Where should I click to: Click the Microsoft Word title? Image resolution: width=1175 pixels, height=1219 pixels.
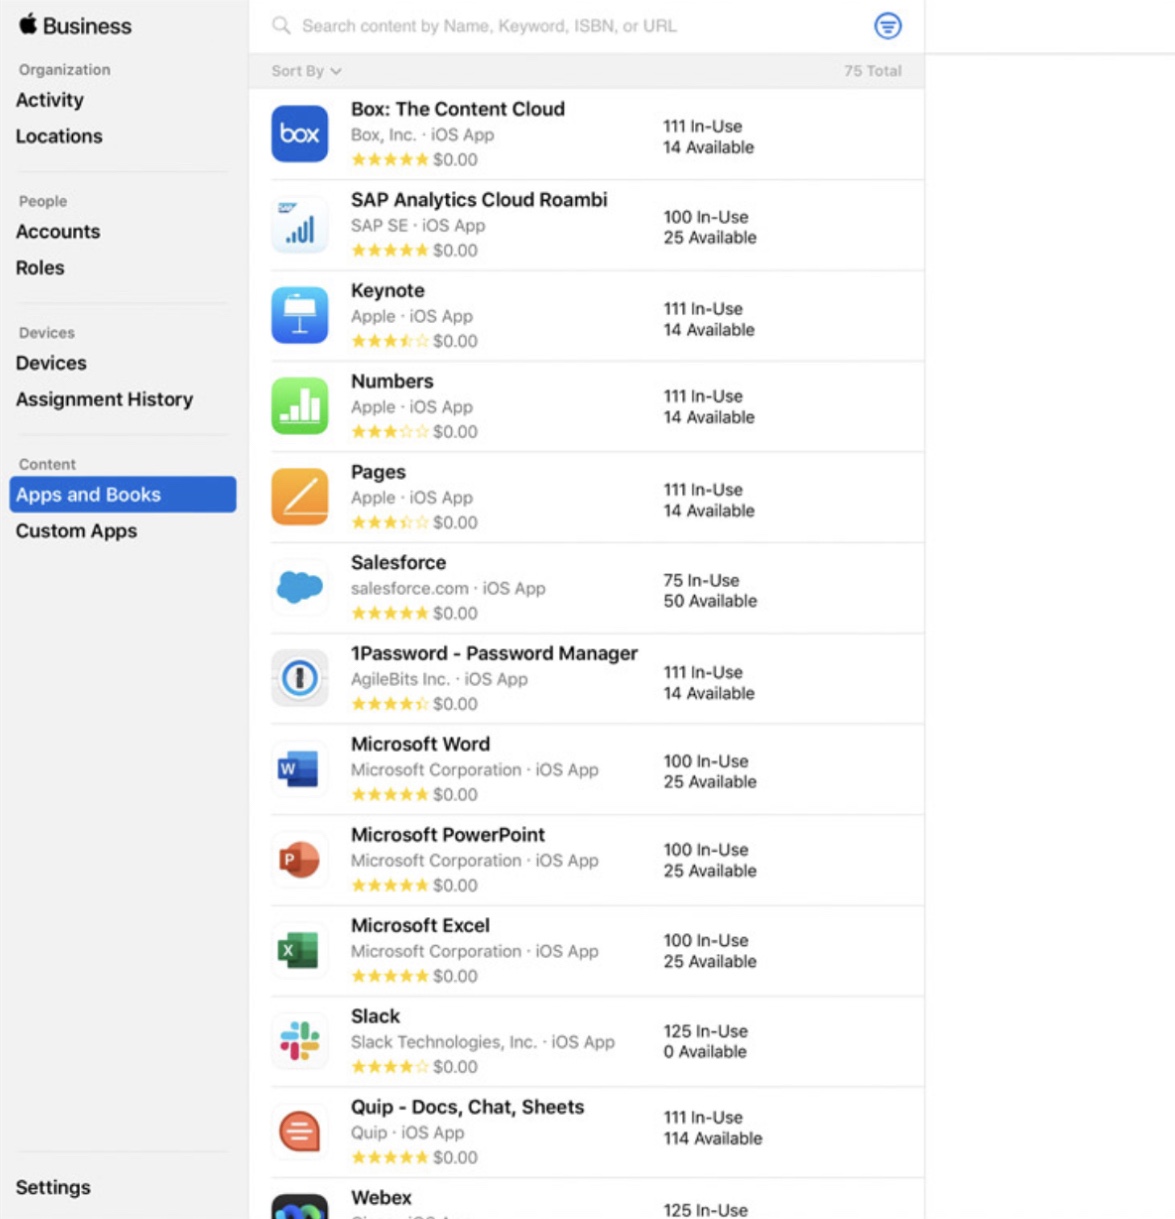[x=420, y=744]
